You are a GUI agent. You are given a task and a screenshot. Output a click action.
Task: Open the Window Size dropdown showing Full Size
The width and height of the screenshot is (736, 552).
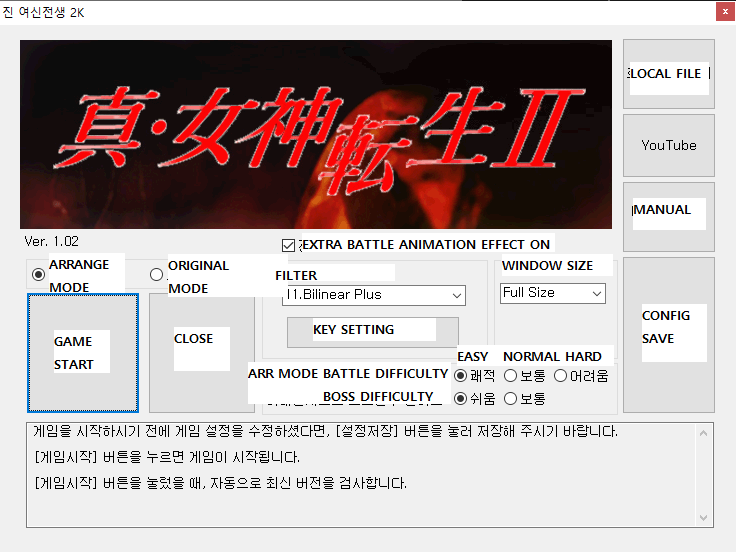pos(552,293)
